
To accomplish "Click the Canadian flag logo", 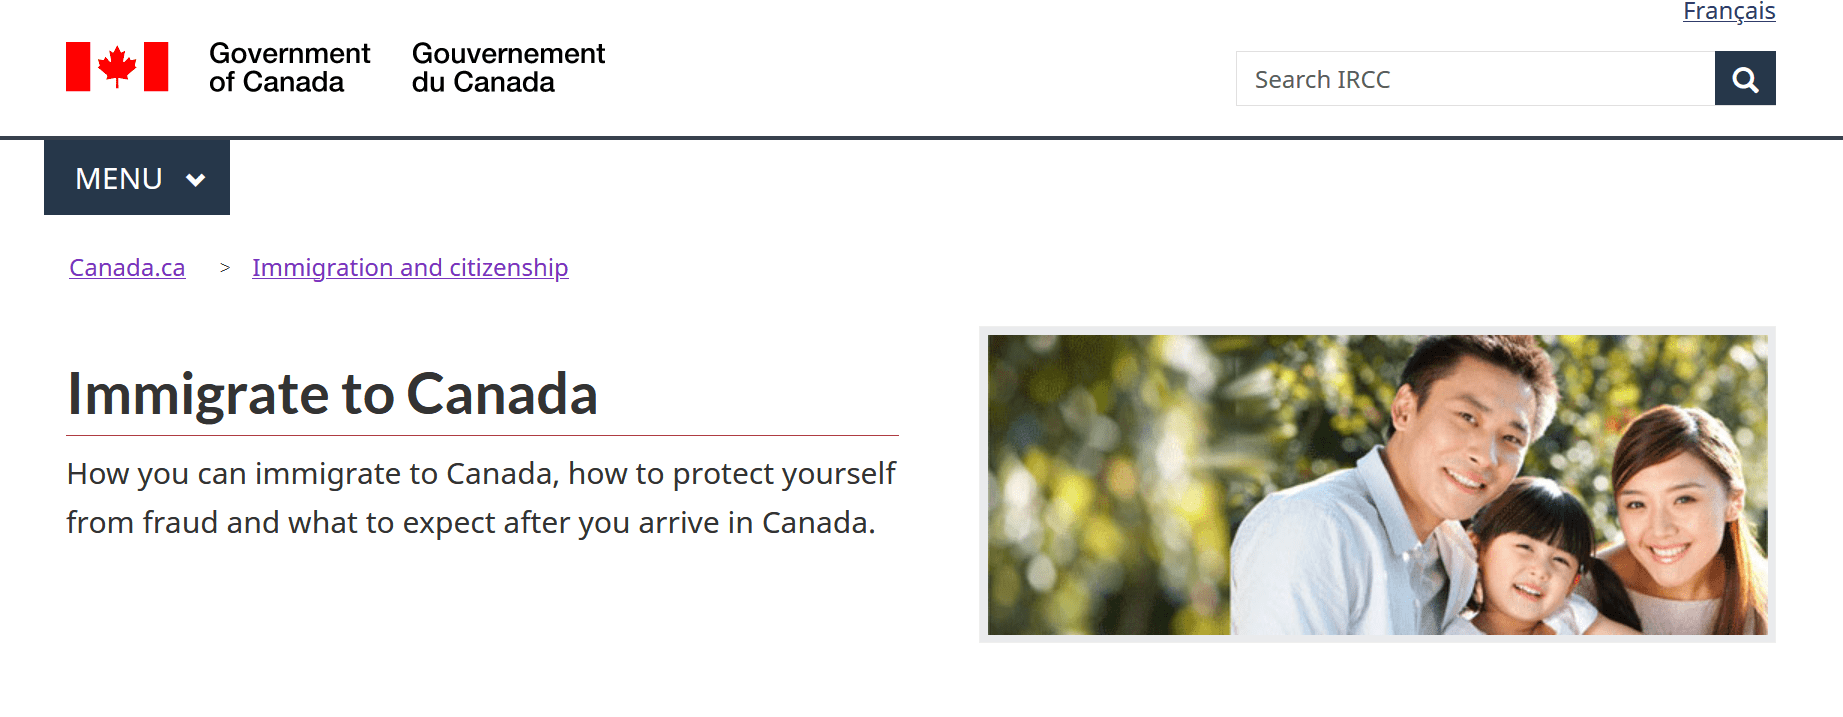I will [117, 67].
